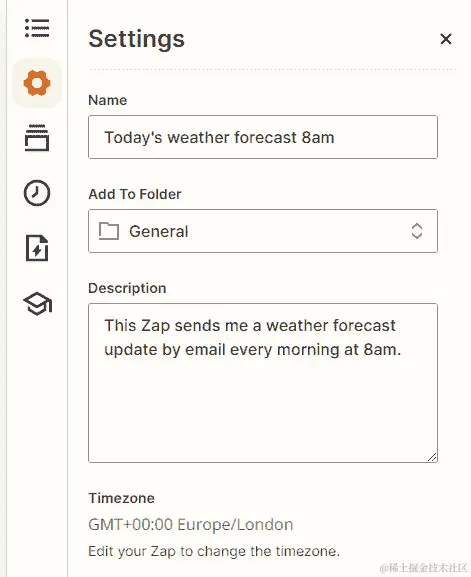Click the GMT+00:00 Europe/London timezone value
This screenshot has height=577, width=471.
tap(191, 524)
